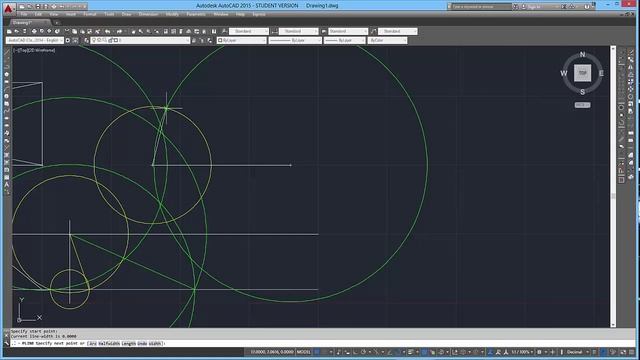Screen dimensions: 640x360
Task: Select the Multiline Text tool
Action: tap(7, 184)
